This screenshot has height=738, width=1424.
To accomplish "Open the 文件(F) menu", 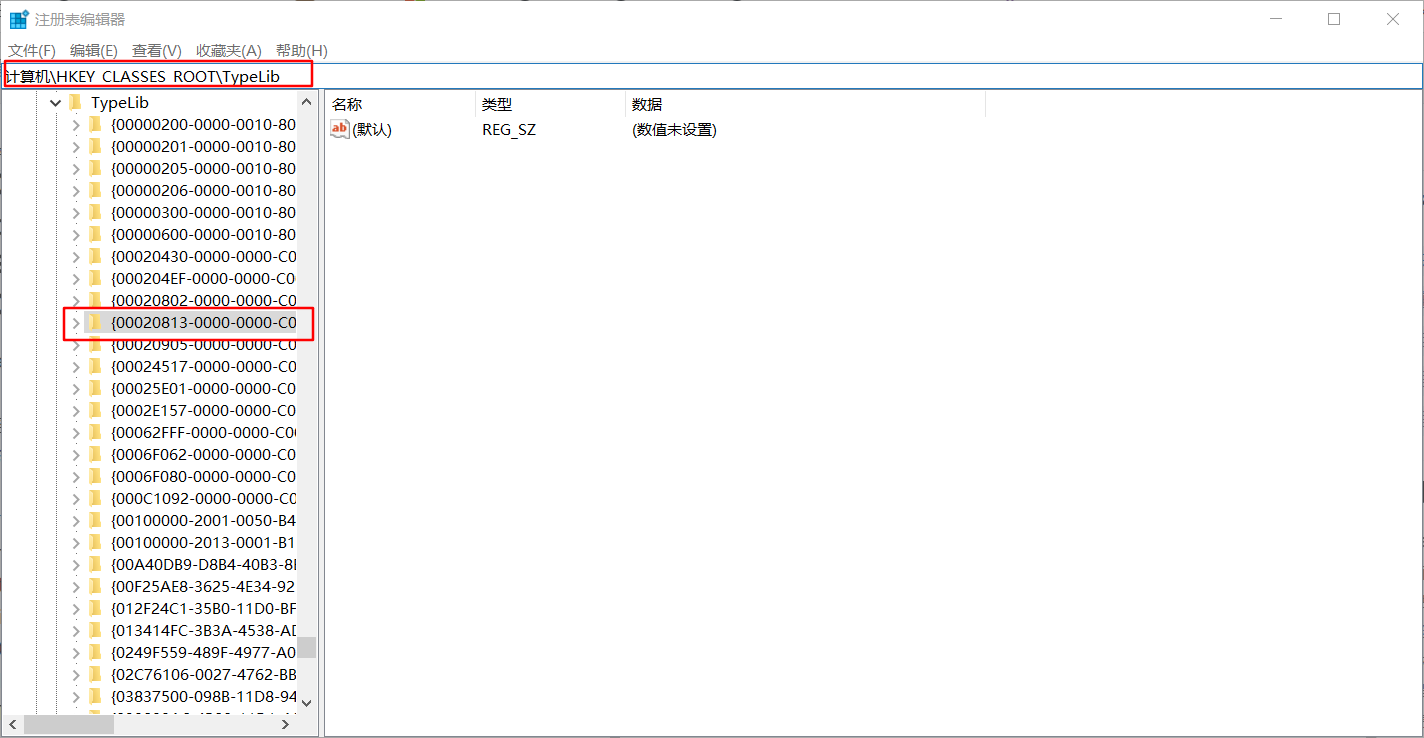I will [32, 50].
